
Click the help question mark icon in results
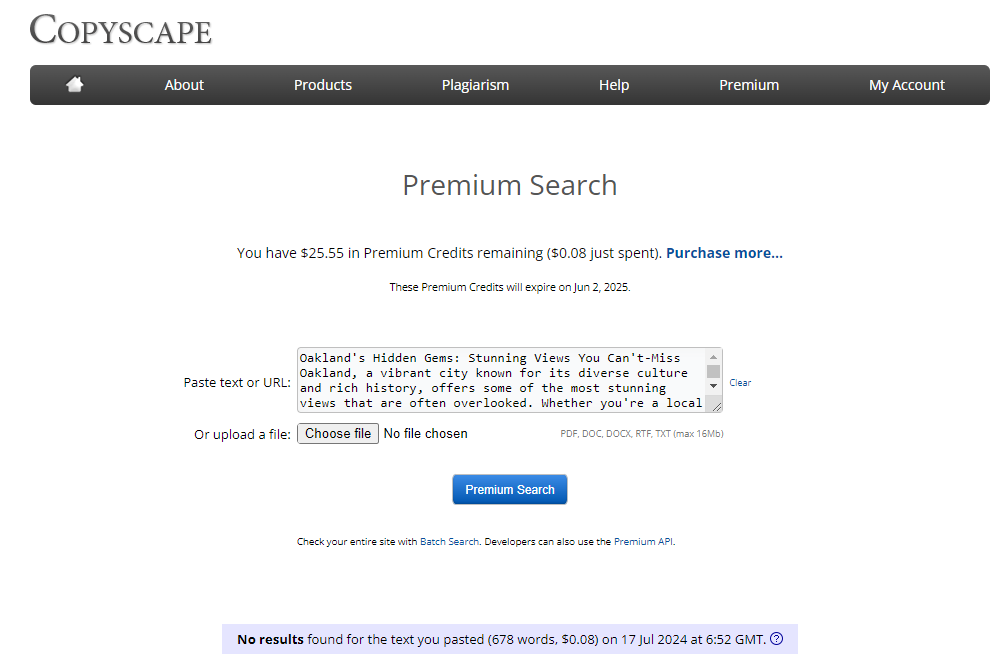tap(776, 639)
